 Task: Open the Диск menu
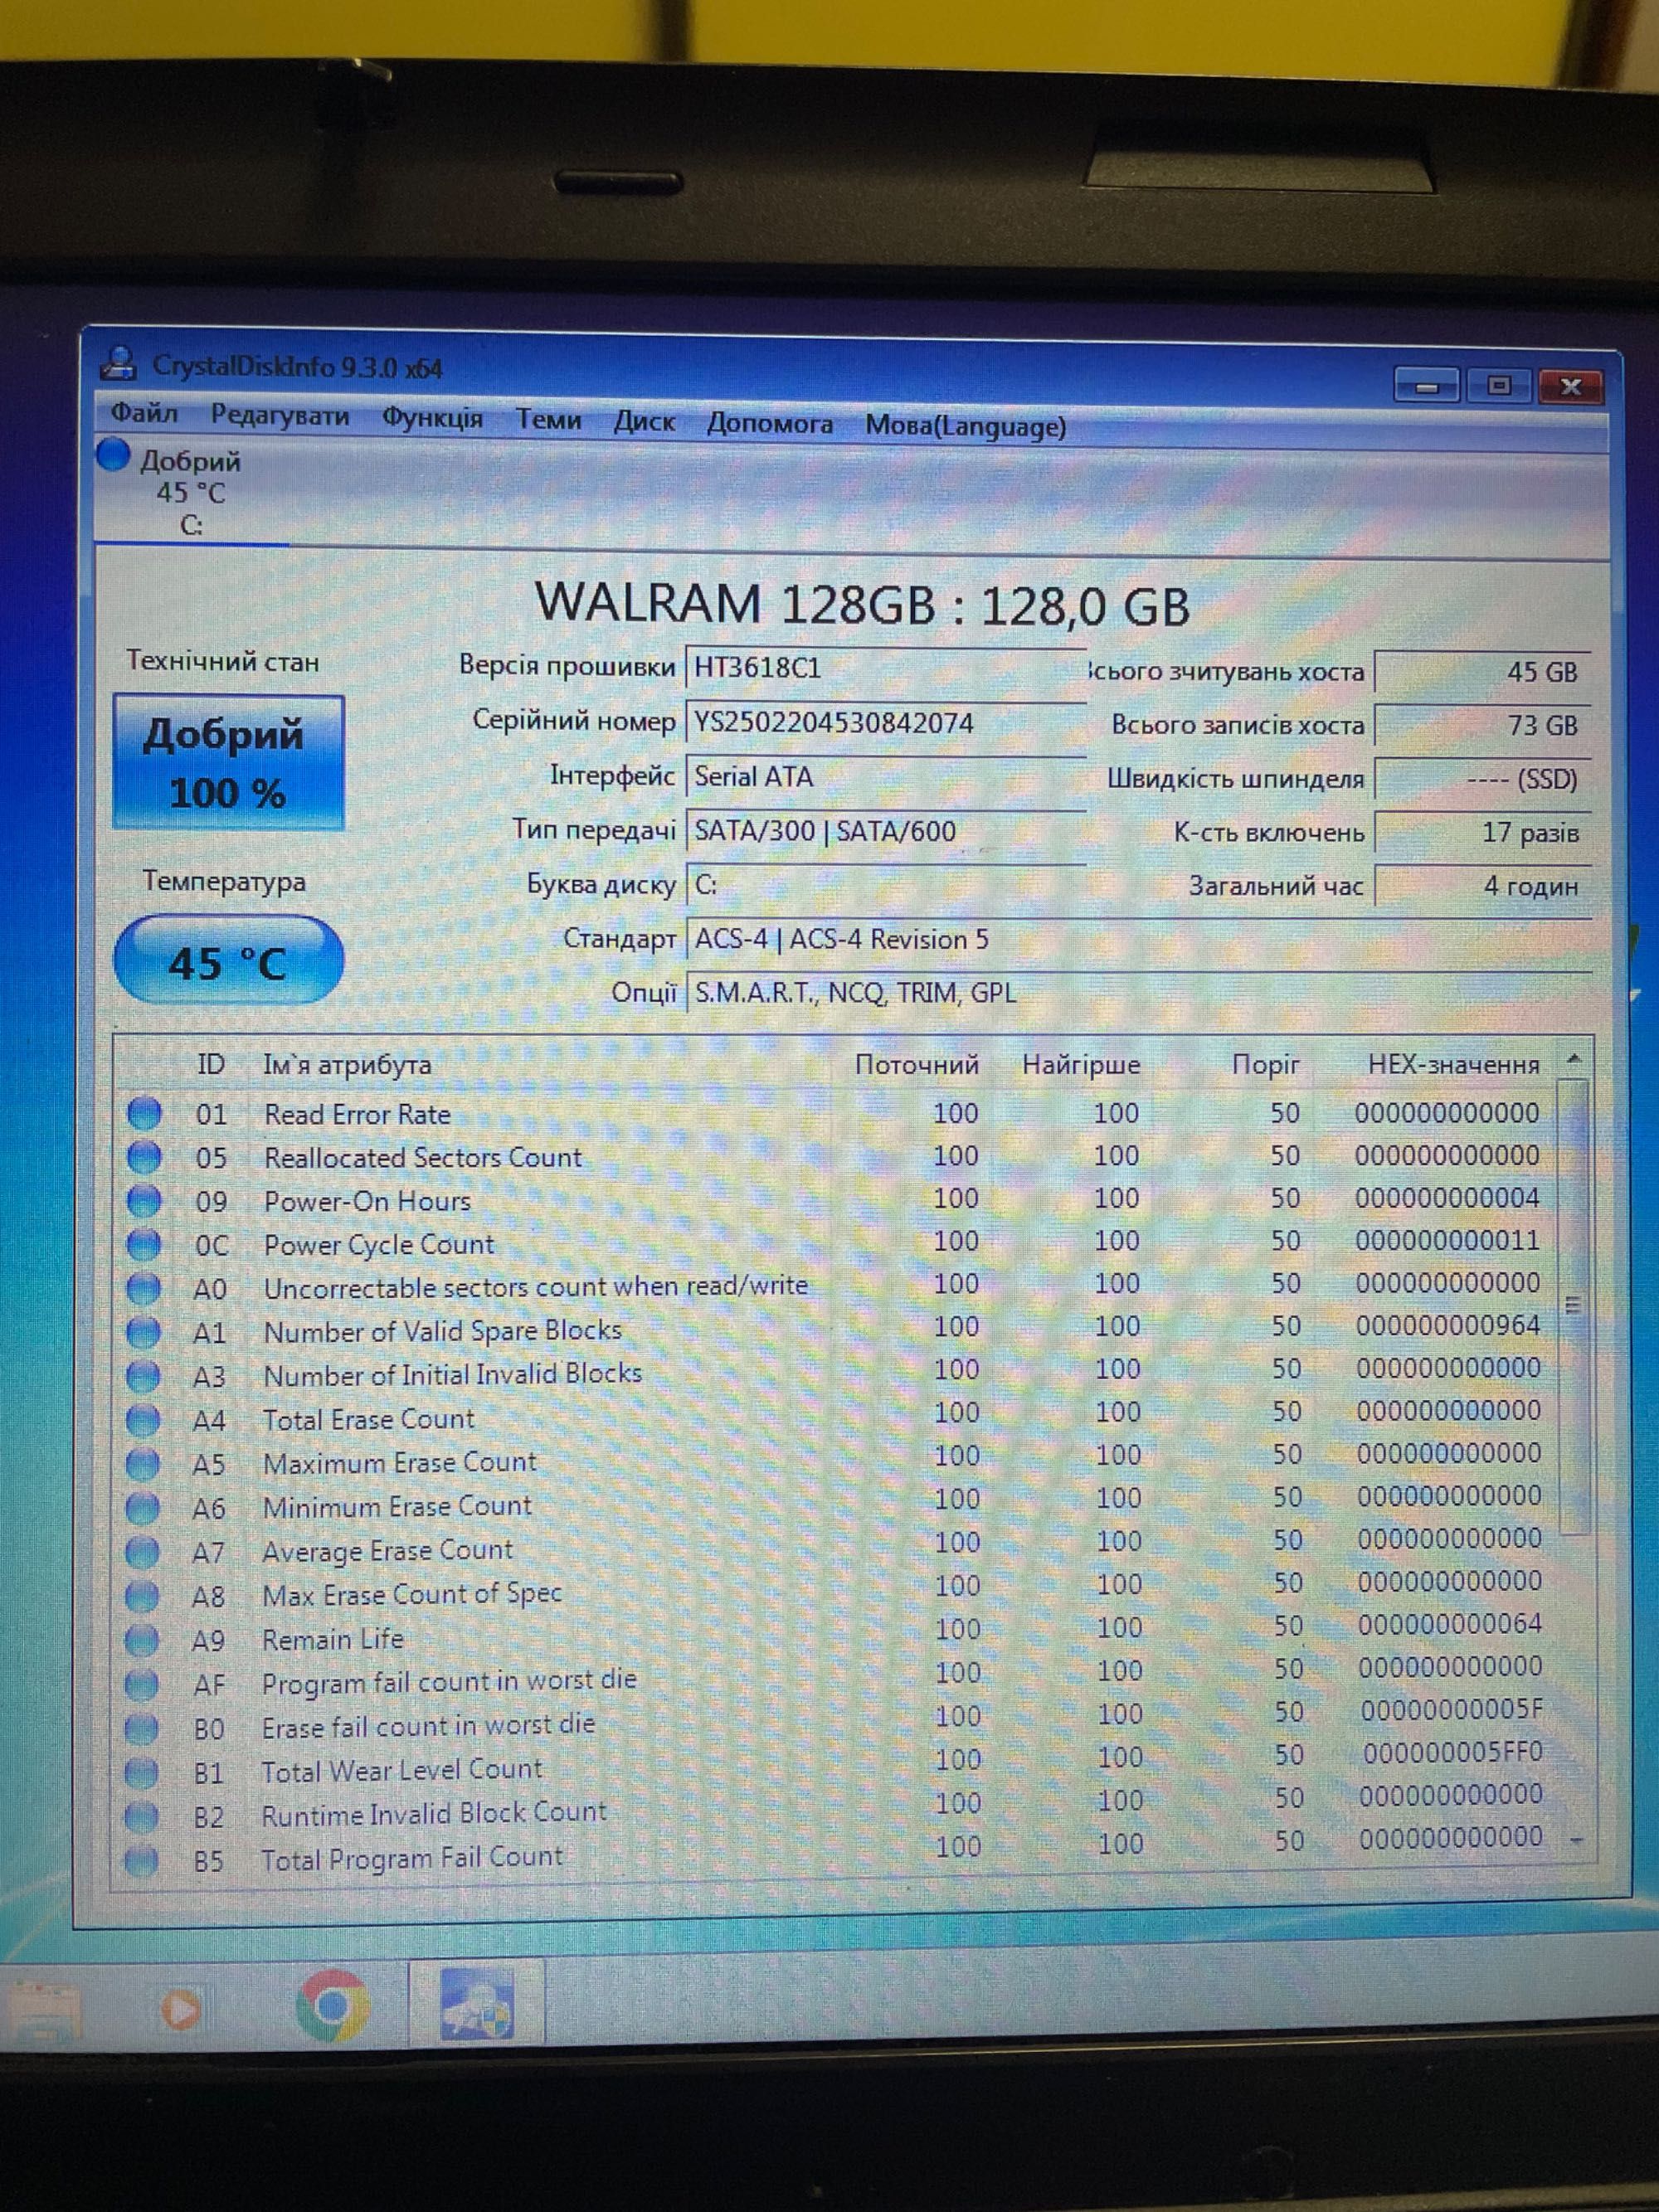pyautogui.click(x=644, y=421)
